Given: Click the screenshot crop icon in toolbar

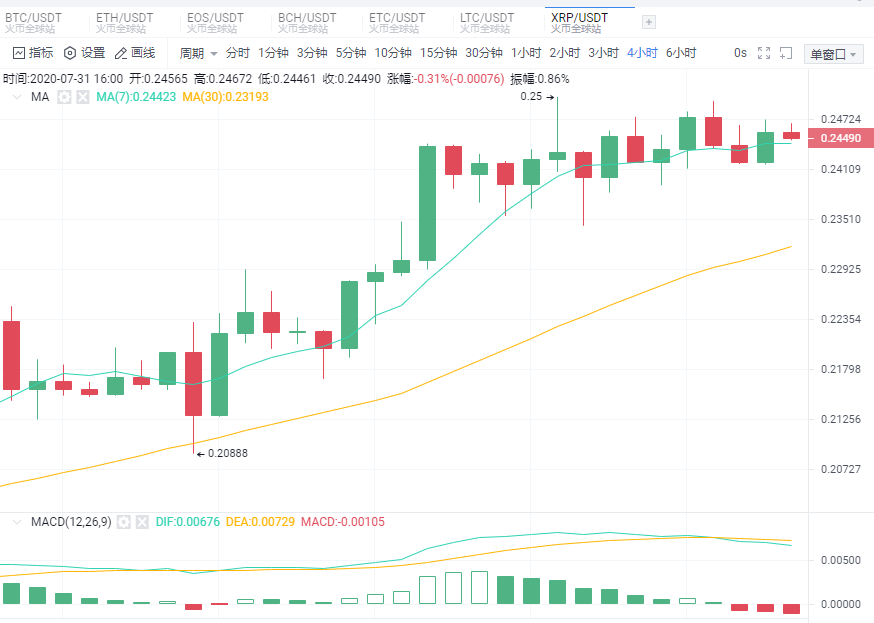Looking at the screenshot, I should click(x=788, y=53).
